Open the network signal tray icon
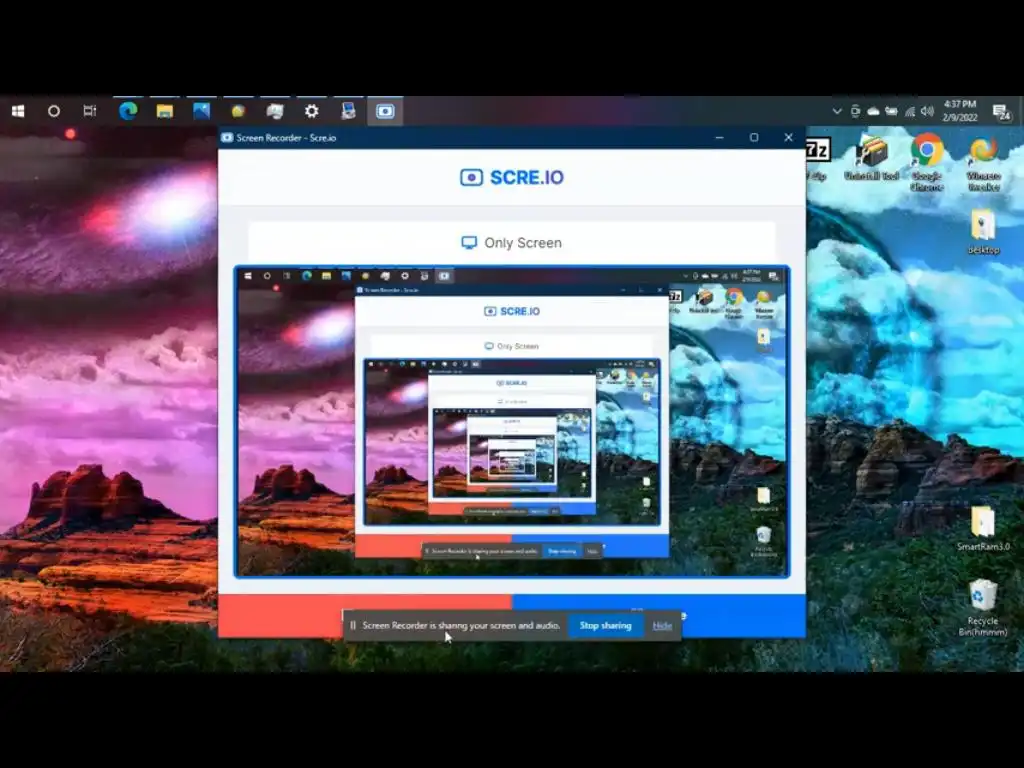The height and width of the screenshot is (768, 1024). pos(910,111)
